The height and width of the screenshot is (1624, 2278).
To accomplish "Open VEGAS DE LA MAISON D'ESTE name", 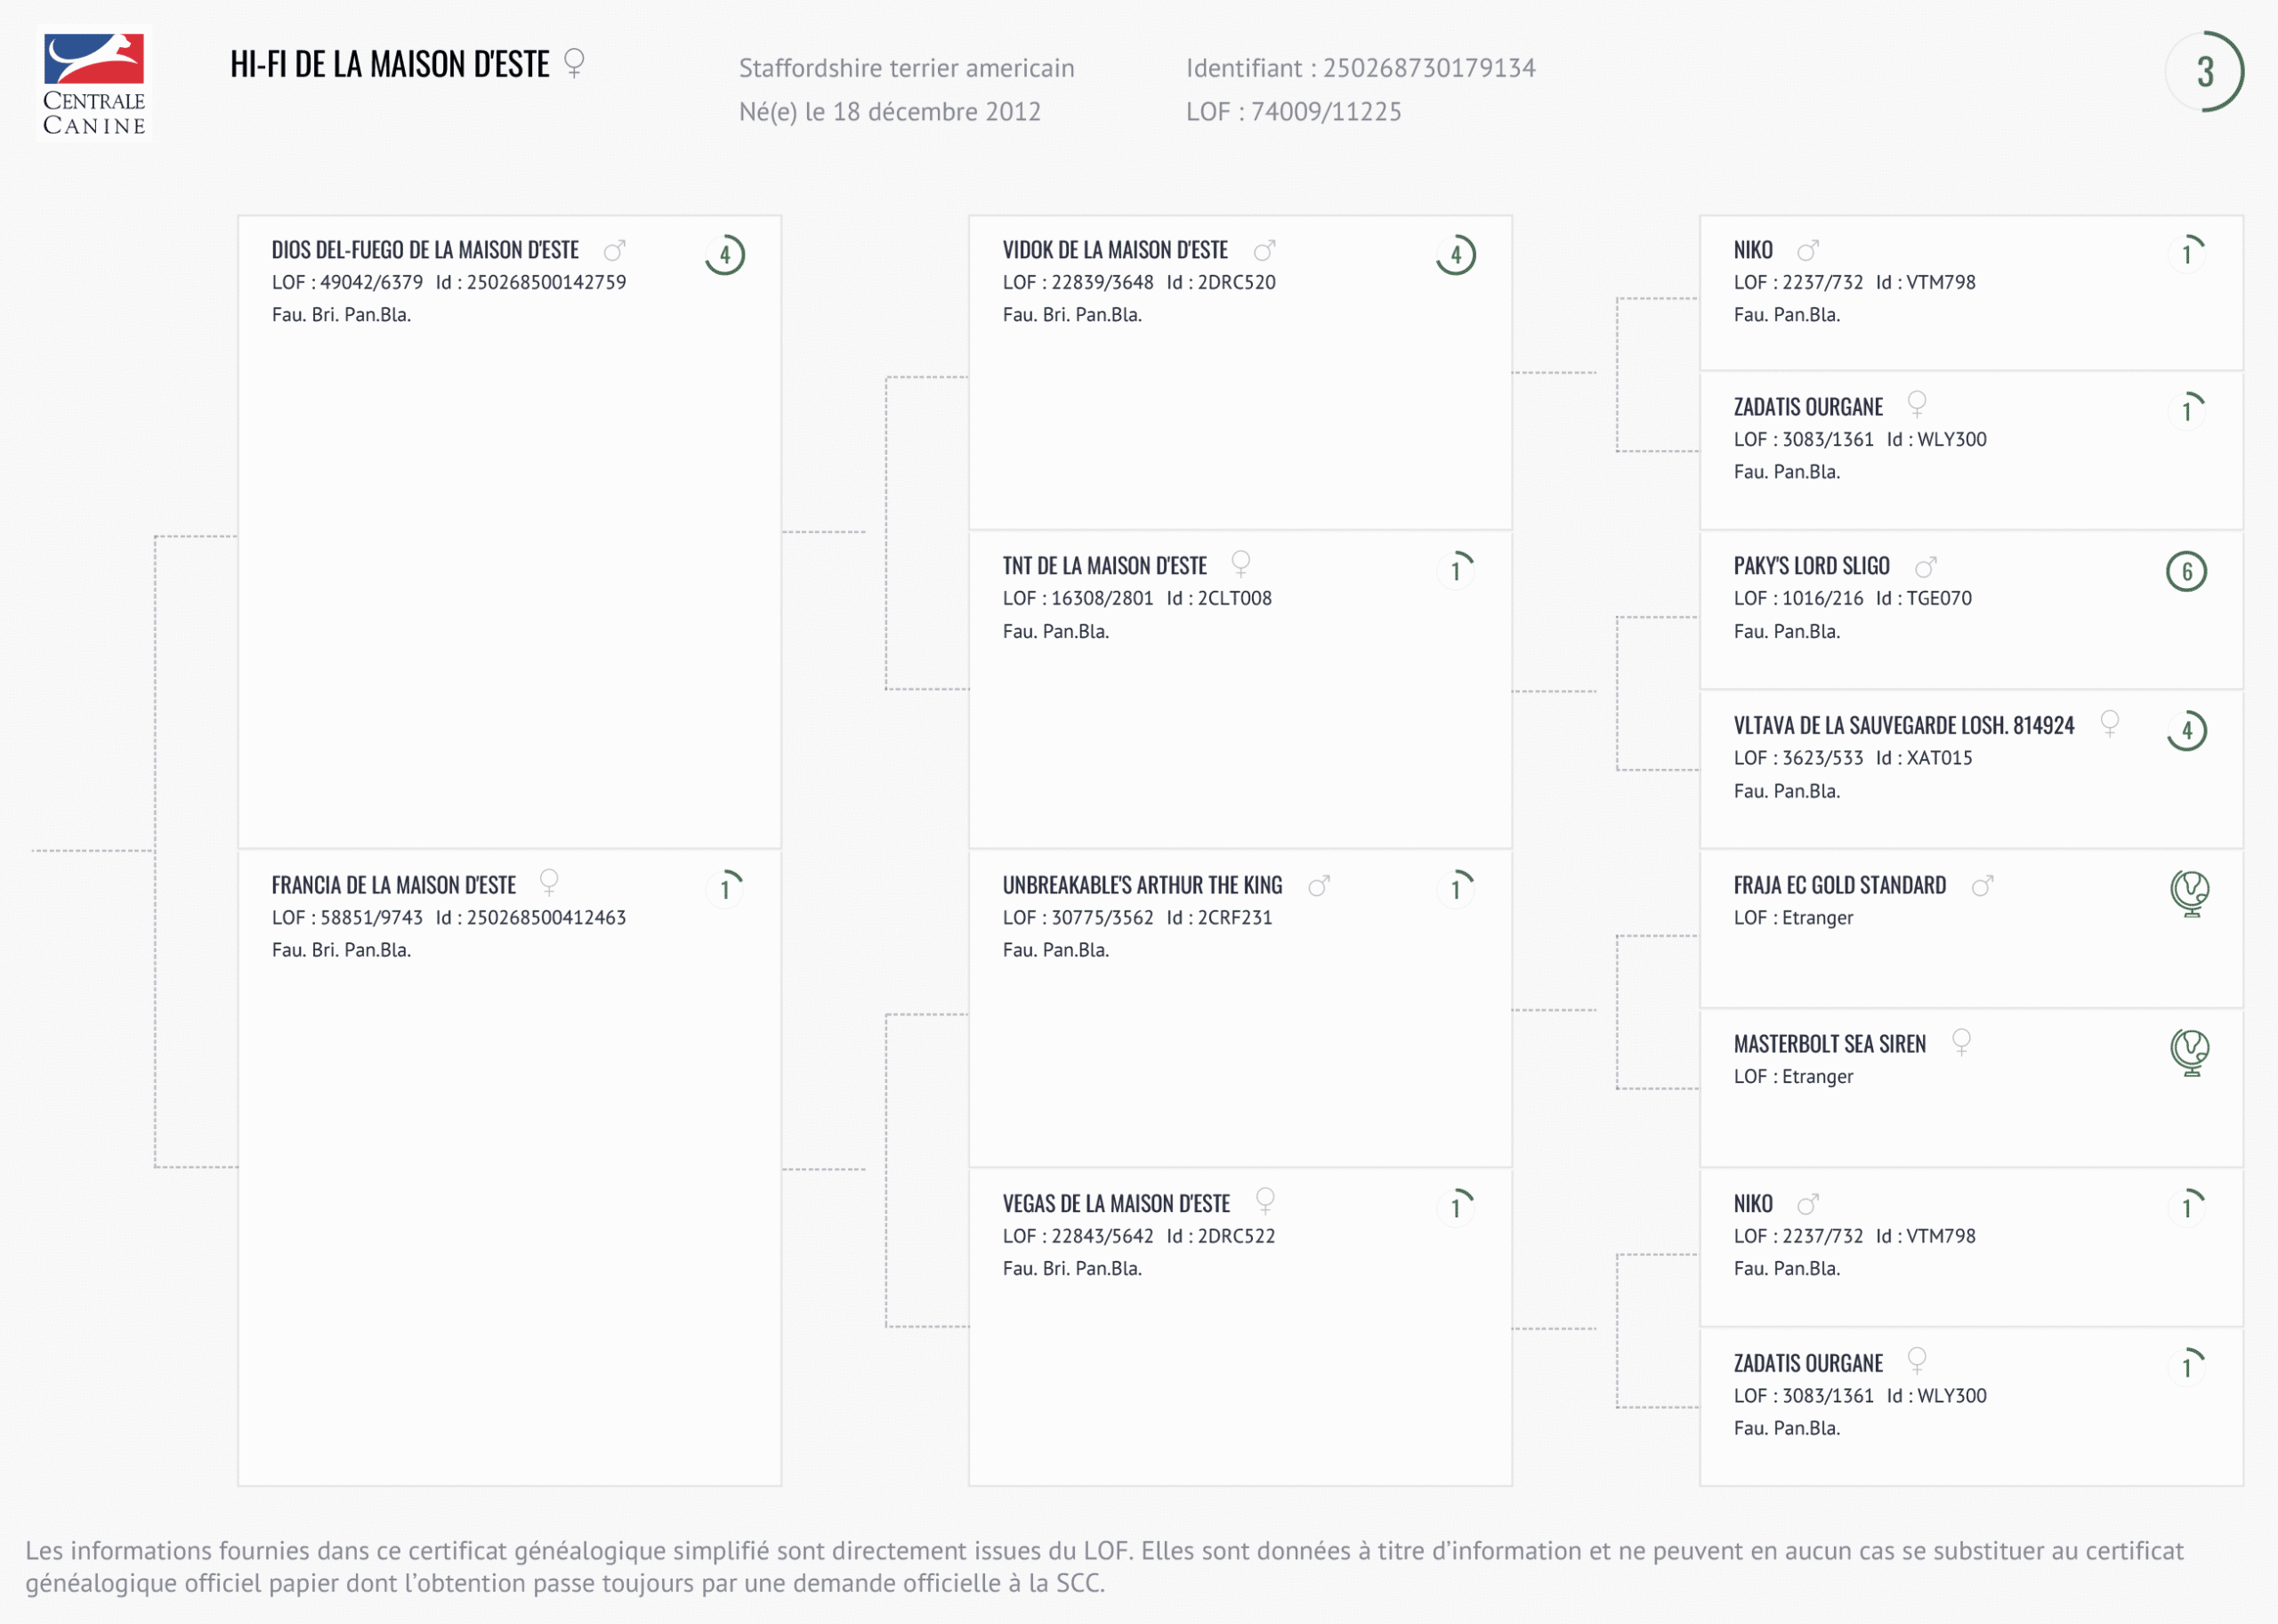I will click(1116, 1204).
